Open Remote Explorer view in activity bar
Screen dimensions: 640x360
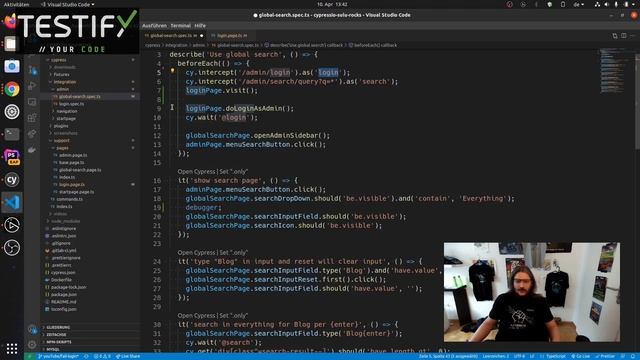pos(32,102)
